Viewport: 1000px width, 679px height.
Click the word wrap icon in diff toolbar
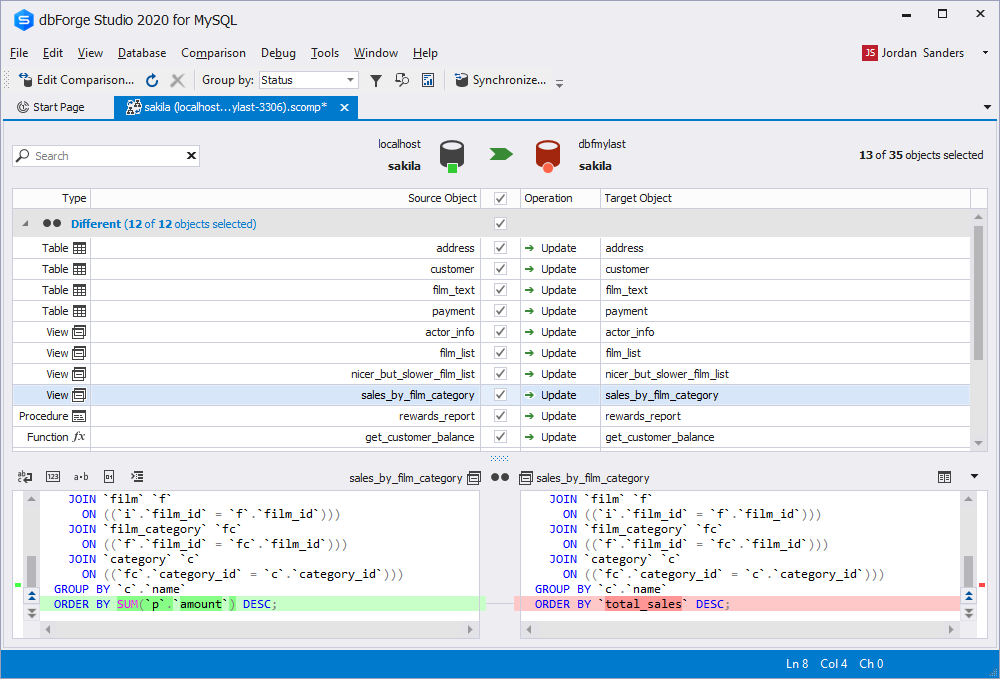click(25, 476)
